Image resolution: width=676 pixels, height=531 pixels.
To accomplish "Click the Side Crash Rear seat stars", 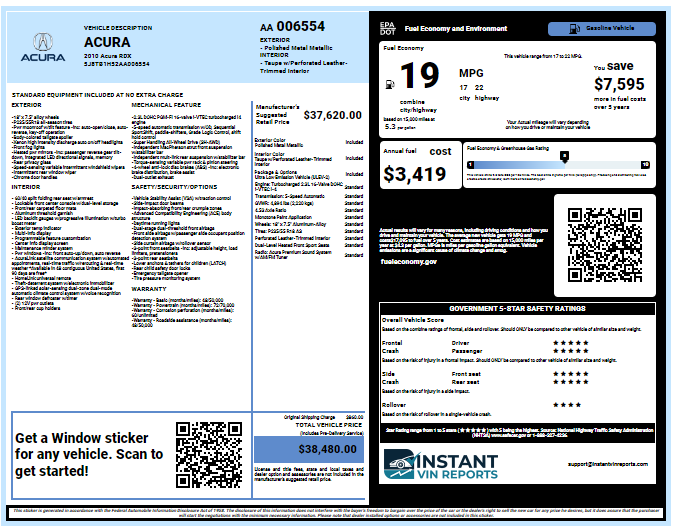I will [x=573, y=381].
